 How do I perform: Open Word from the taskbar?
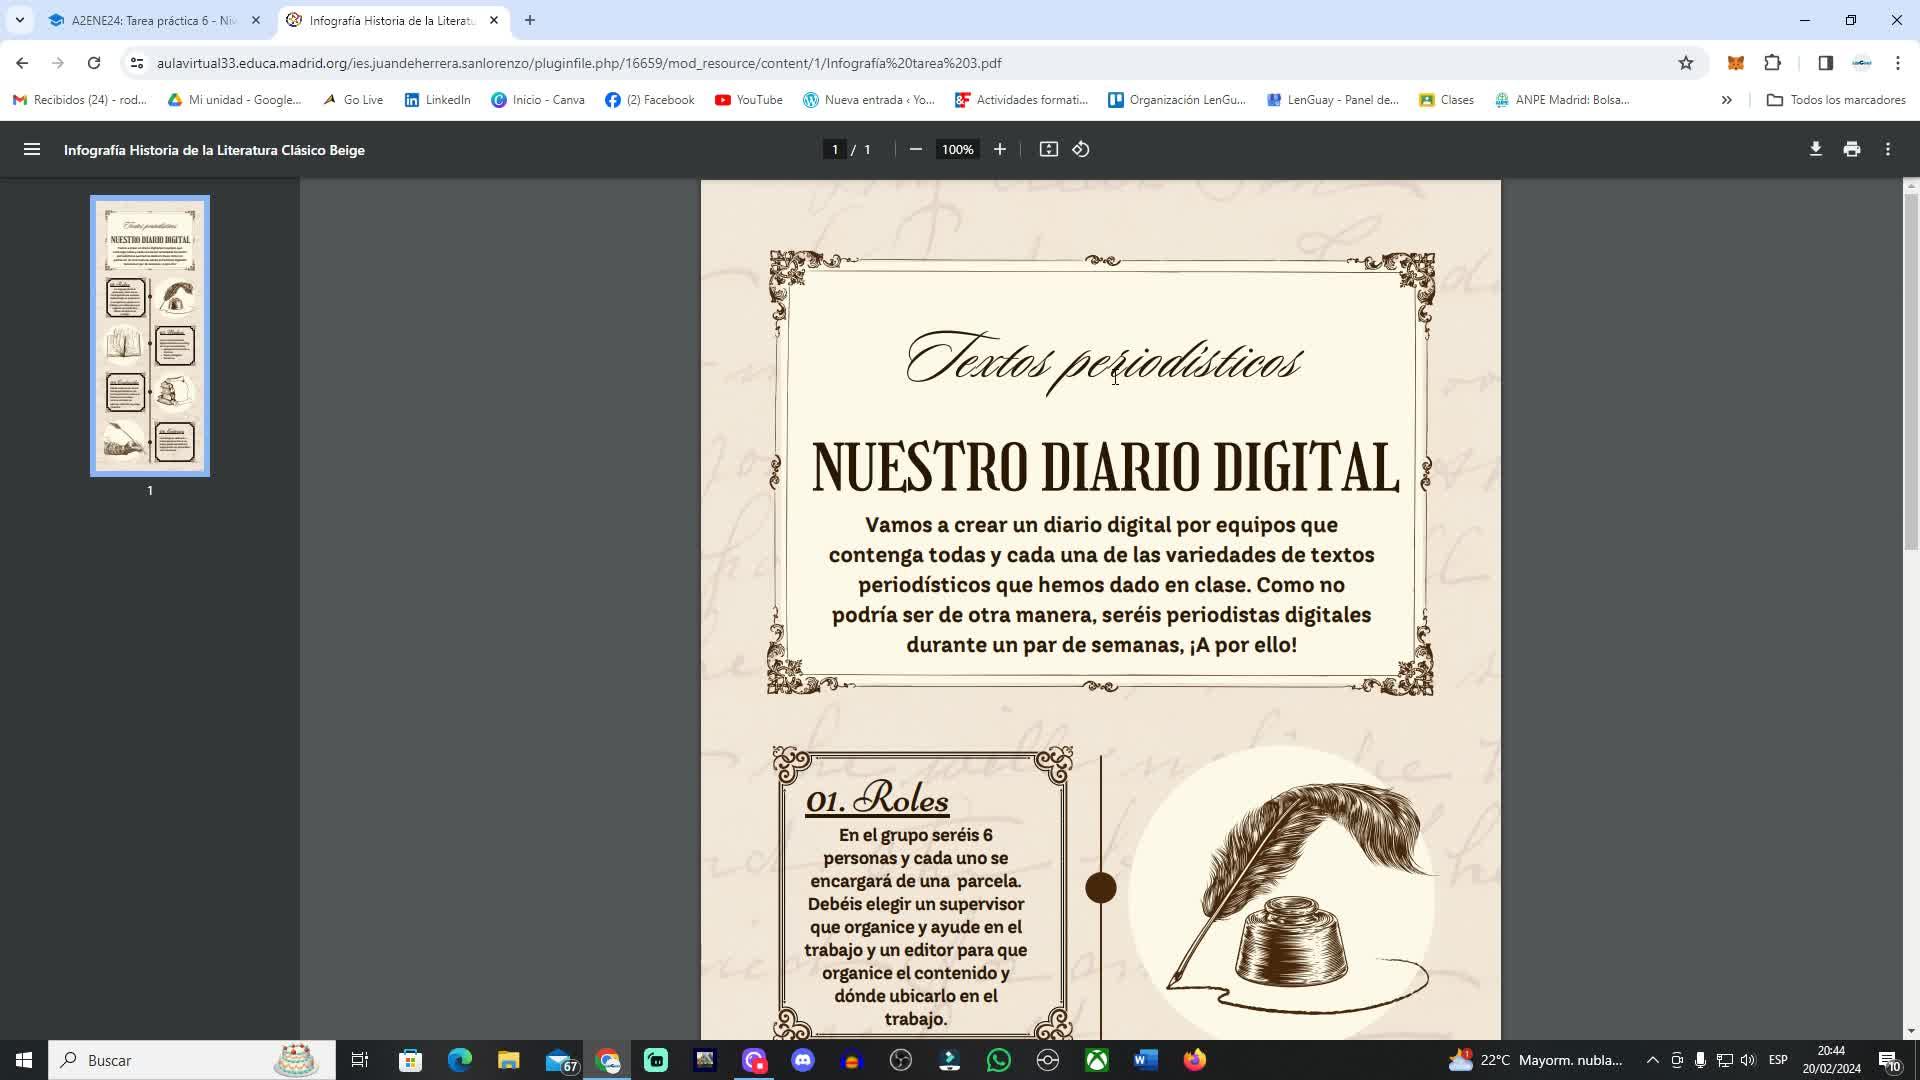point(1146,1060)
